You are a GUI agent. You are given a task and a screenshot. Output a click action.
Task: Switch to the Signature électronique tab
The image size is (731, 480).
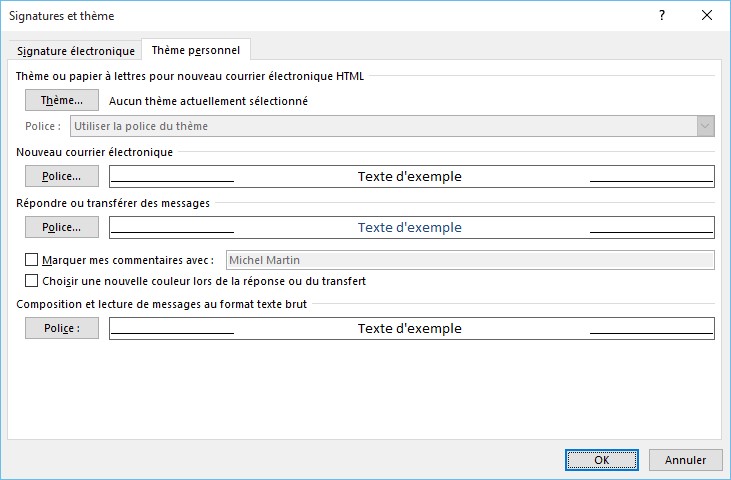[76, 51]
